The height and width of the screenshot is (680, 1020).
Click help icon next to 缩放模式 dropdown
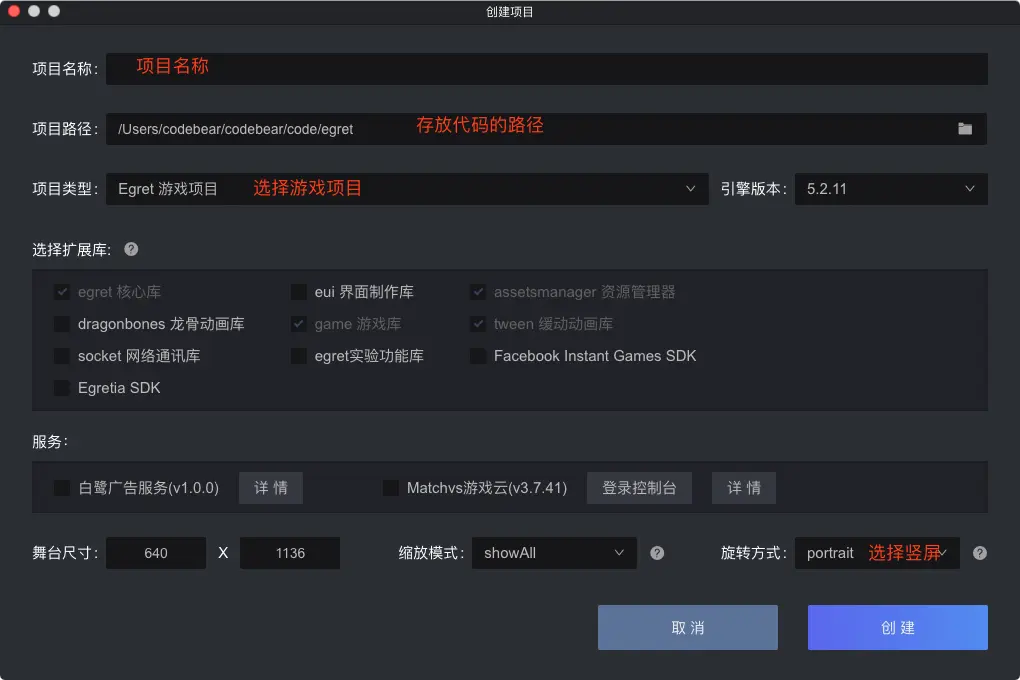[657, 553]
